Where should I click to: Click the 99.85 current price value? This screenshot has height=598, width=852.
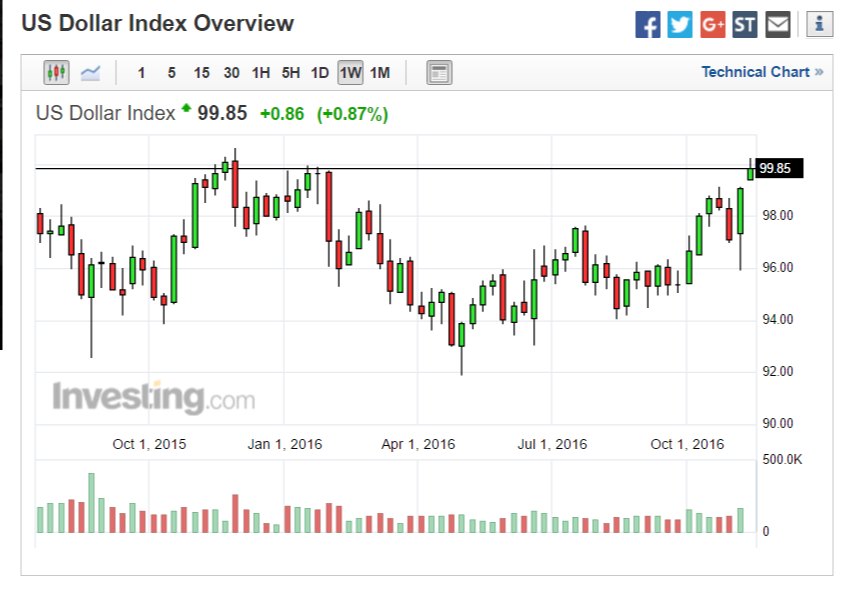(222, 113)
